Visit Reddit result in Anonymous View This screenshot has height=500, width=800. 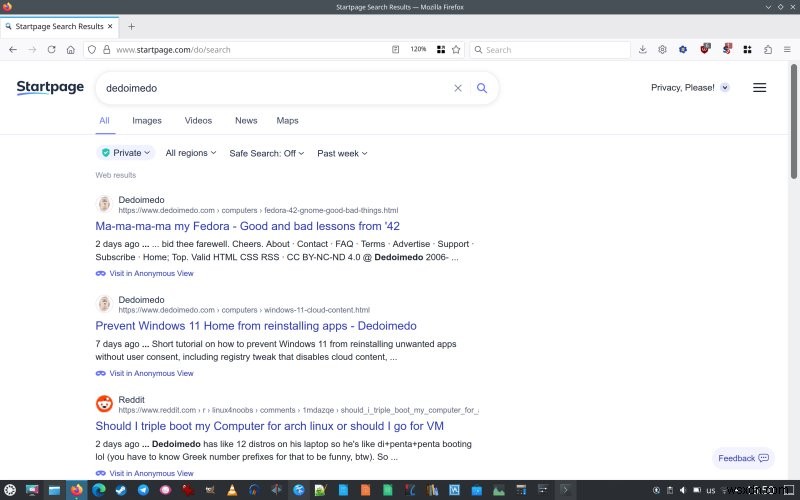145,473
